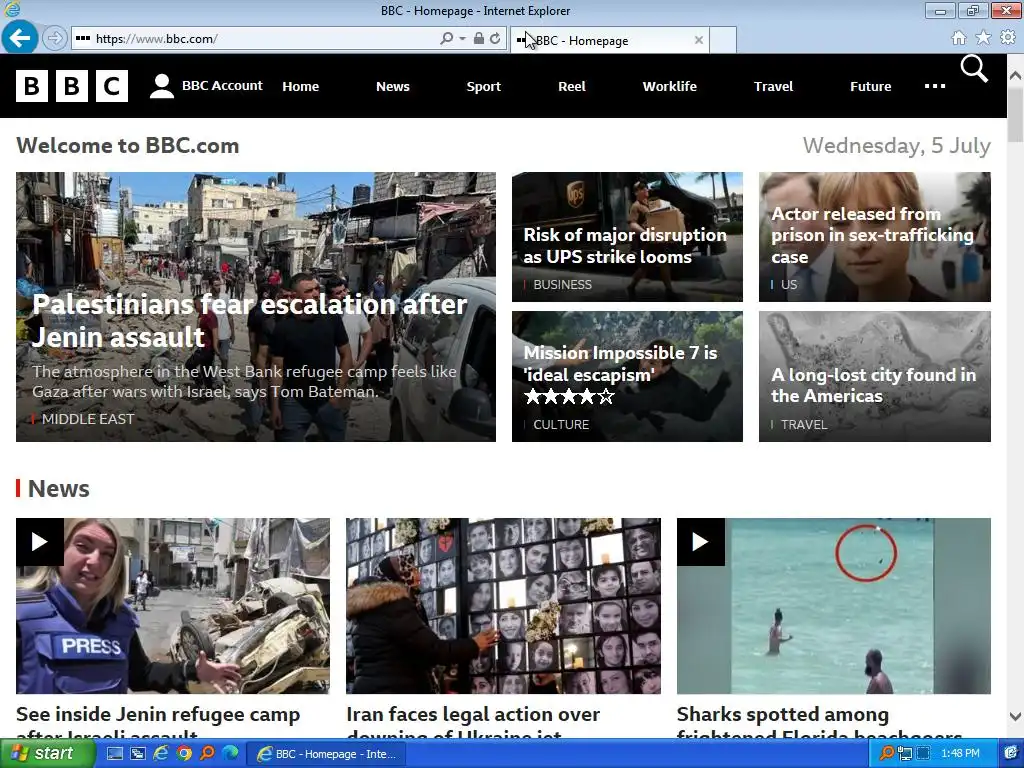Screen dimensions: 1024x768
Task: Click the security lock icon in address bar
Action: point(479,39)
